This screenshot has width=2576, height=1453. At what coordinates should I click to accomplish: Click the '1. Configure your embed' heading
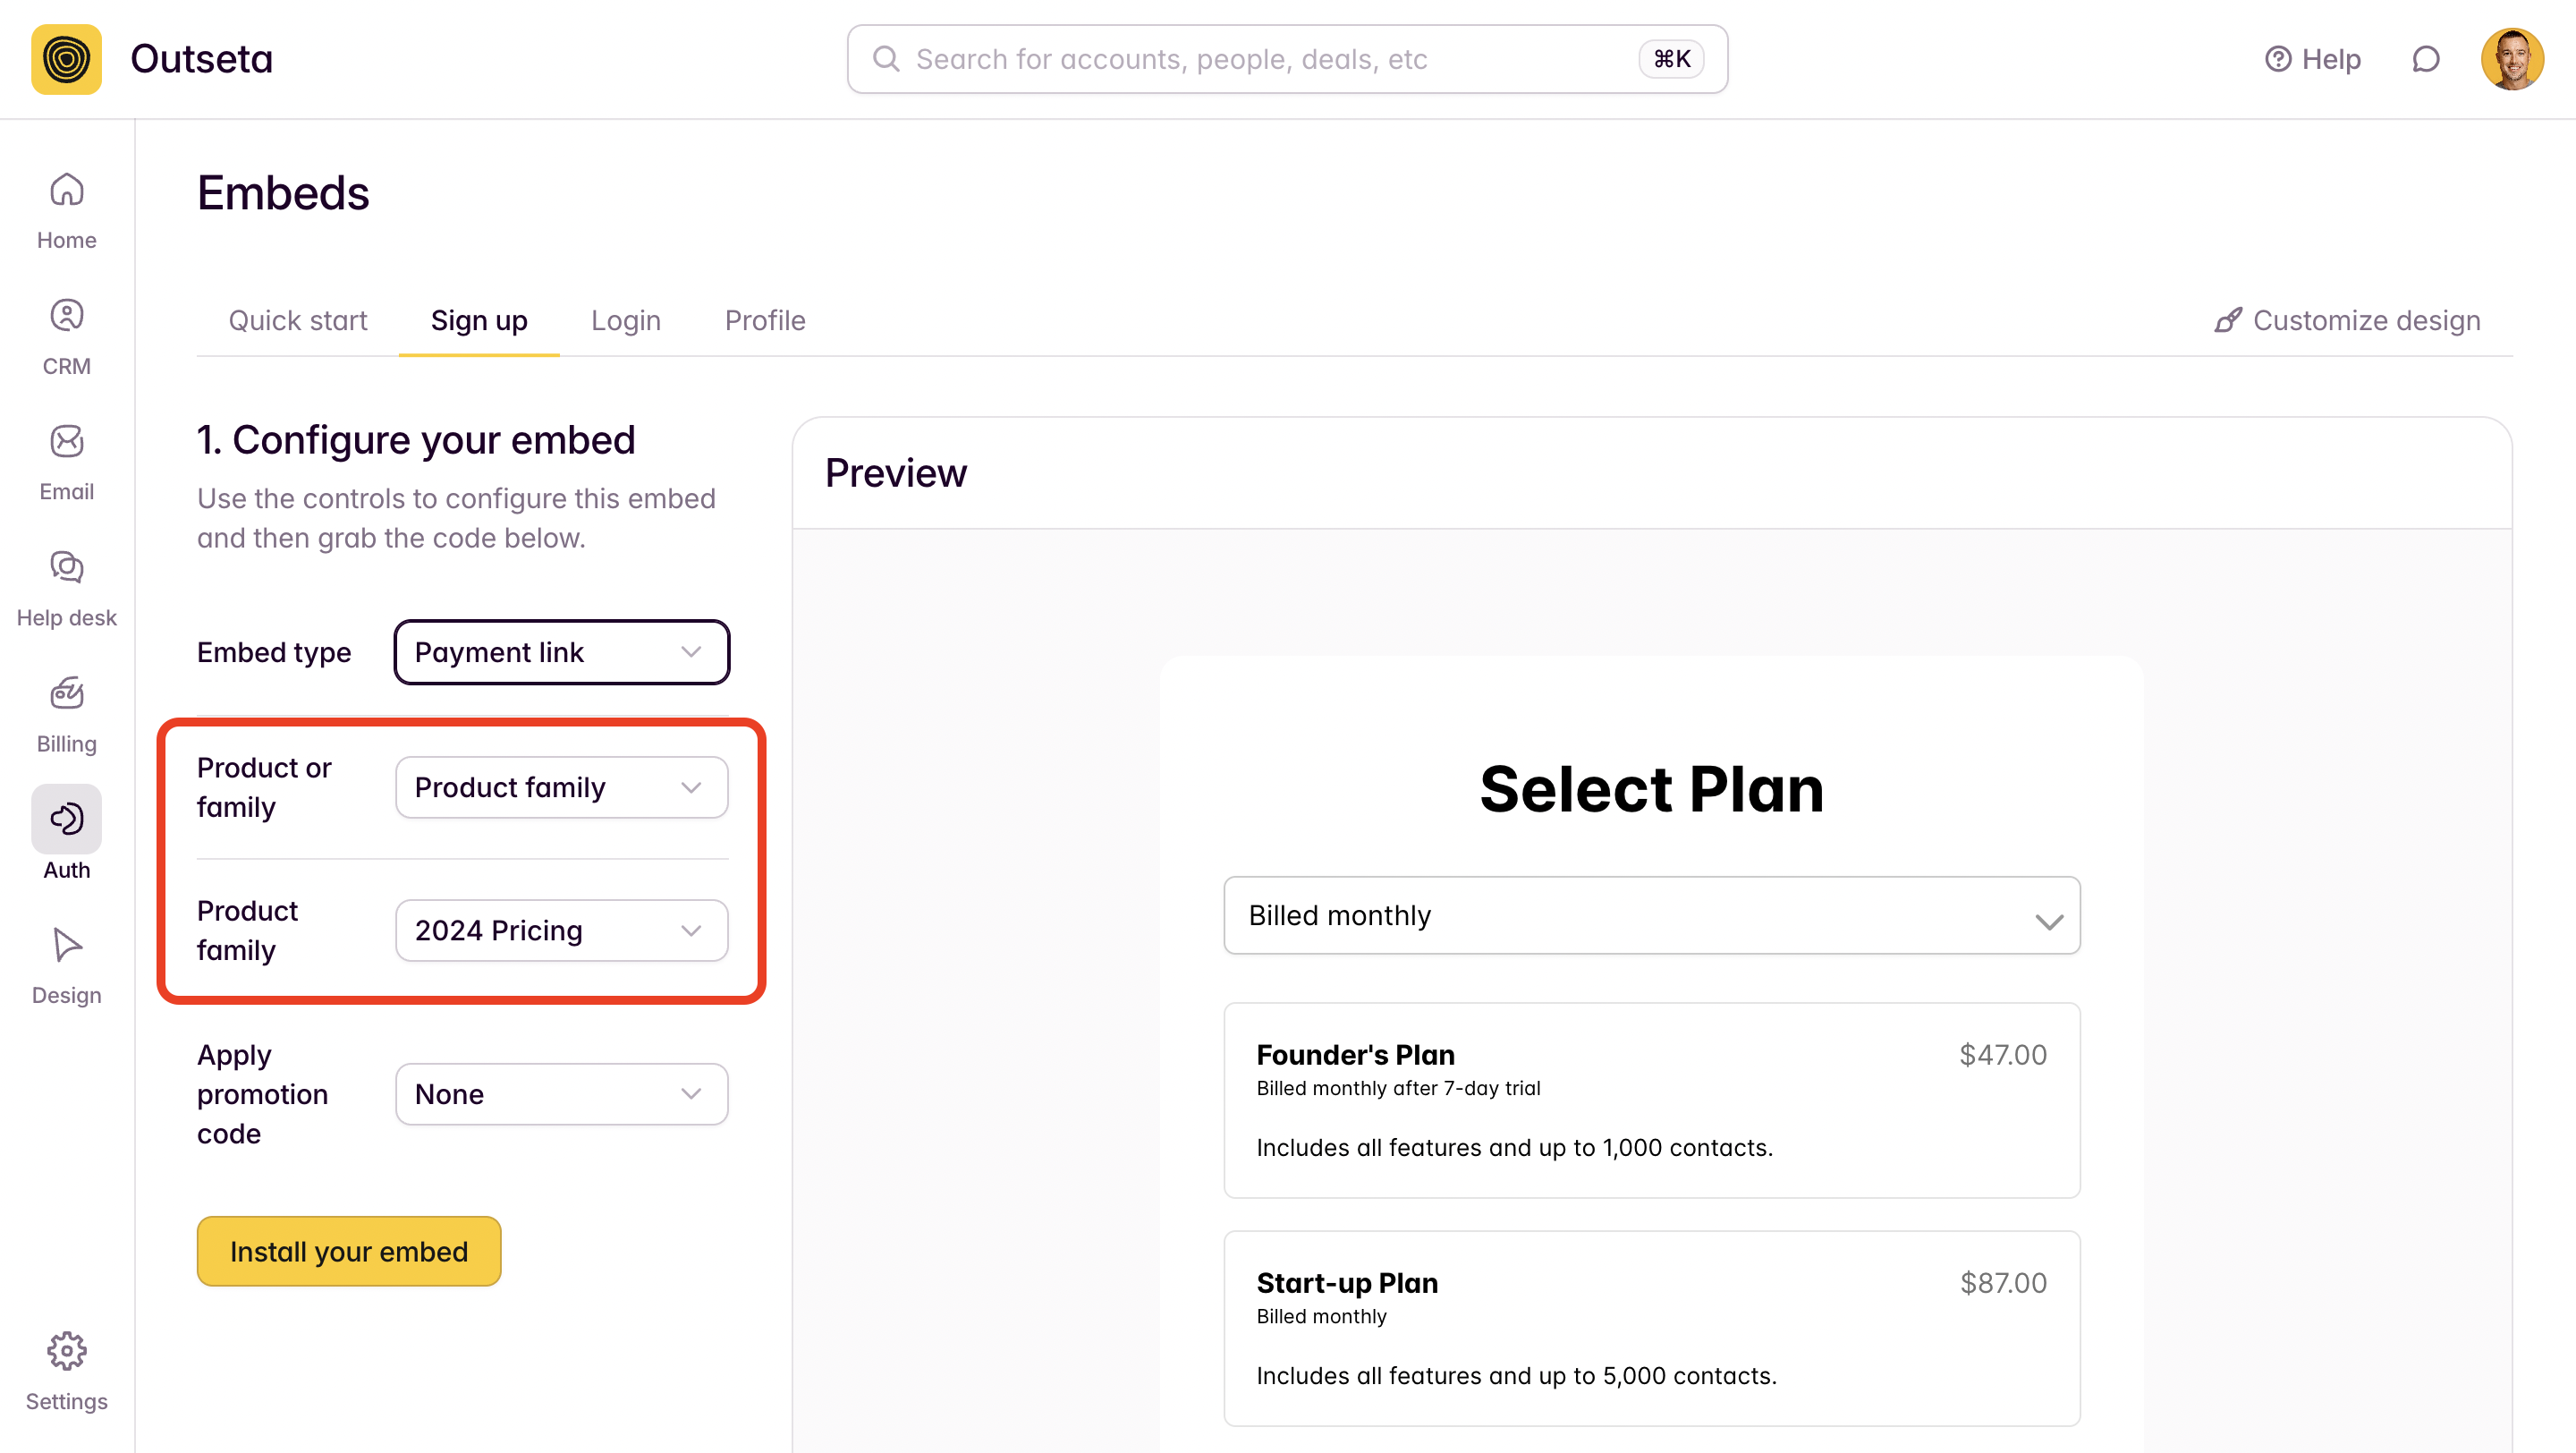(416, 440)
